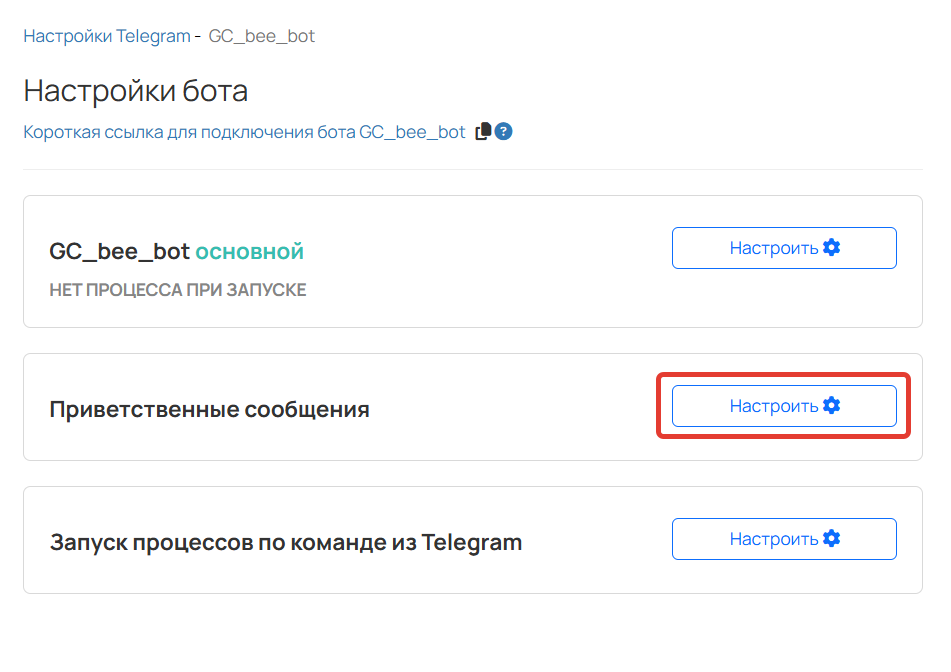Open help question mark icon next to short link

click(x=503, y=131)
